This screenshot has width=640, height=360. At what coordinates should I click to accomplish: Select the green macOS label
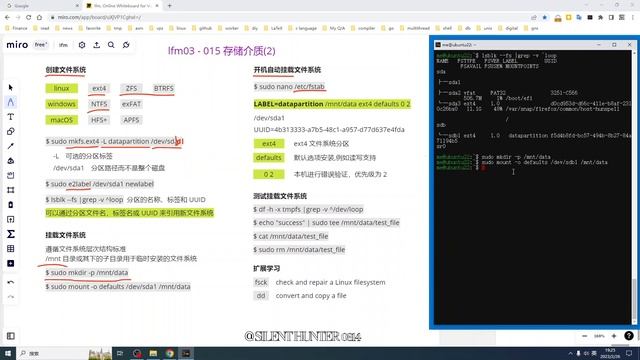pyautogui.click(x=61, y=120)
